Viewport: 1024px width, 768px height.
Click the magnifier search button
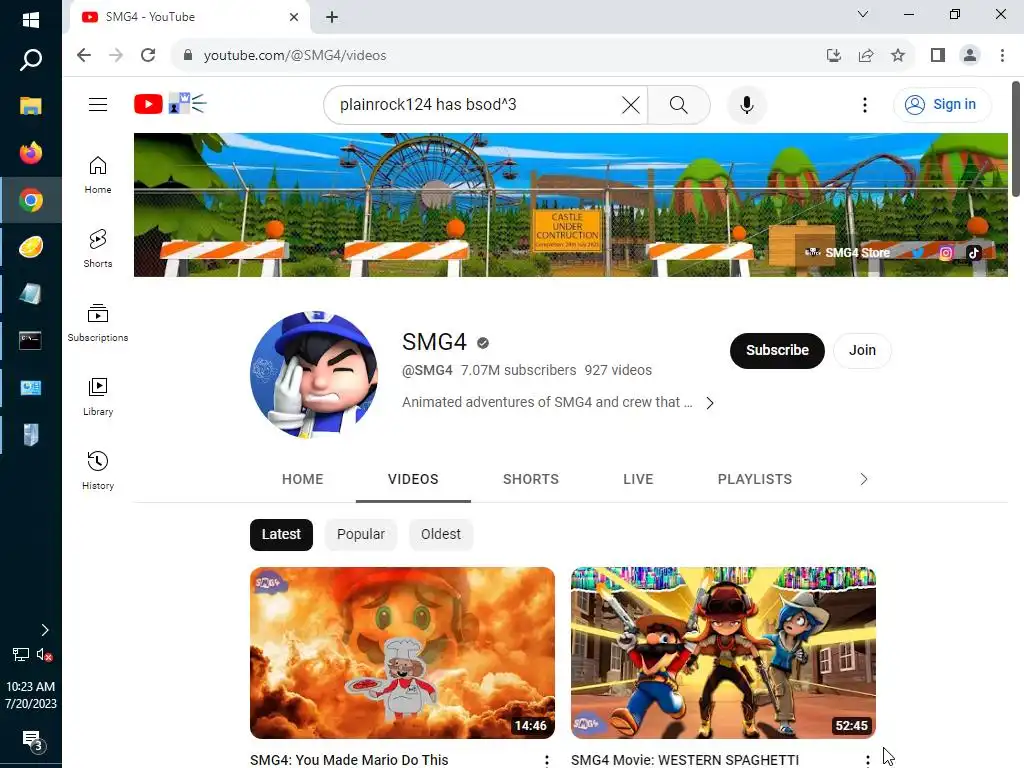[679, 104]
